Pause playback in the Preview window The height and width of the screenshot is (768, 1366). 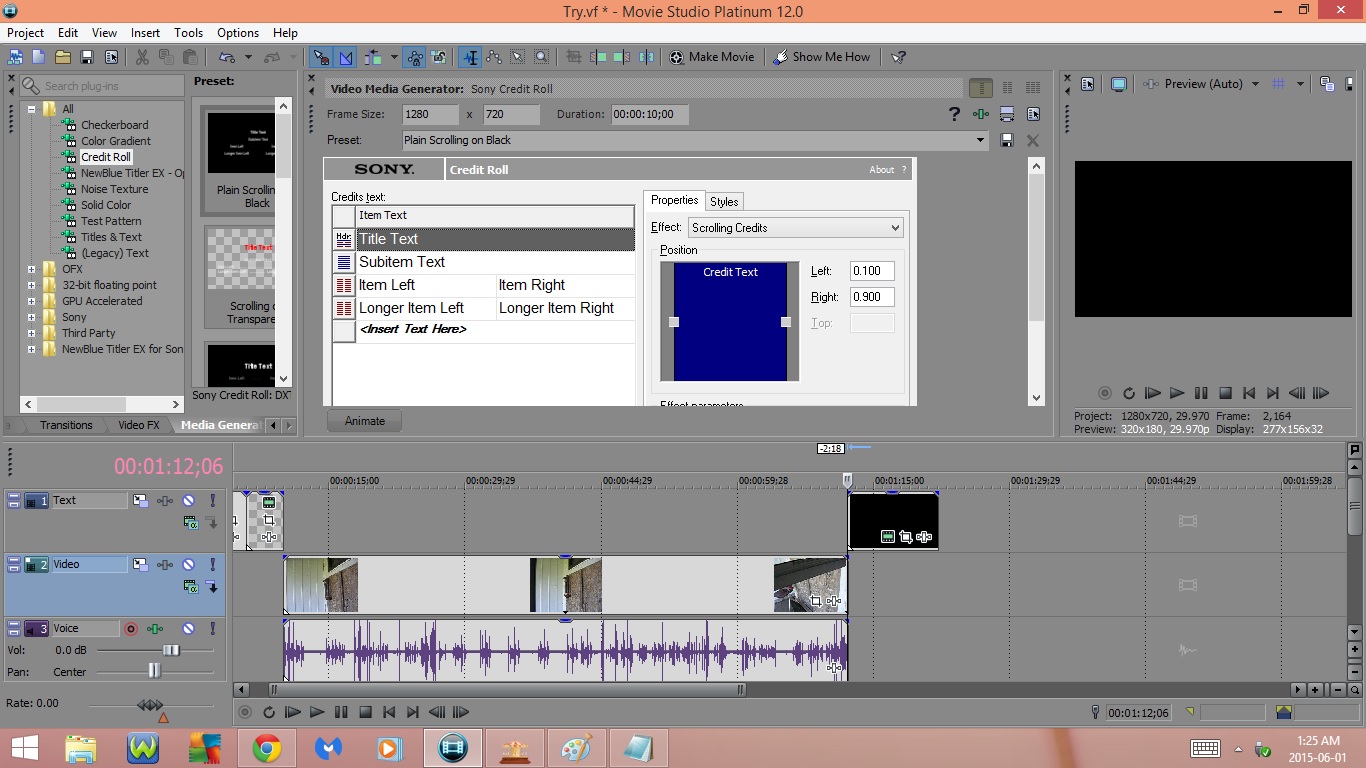pyautogui.click(x=1201, y=393)
